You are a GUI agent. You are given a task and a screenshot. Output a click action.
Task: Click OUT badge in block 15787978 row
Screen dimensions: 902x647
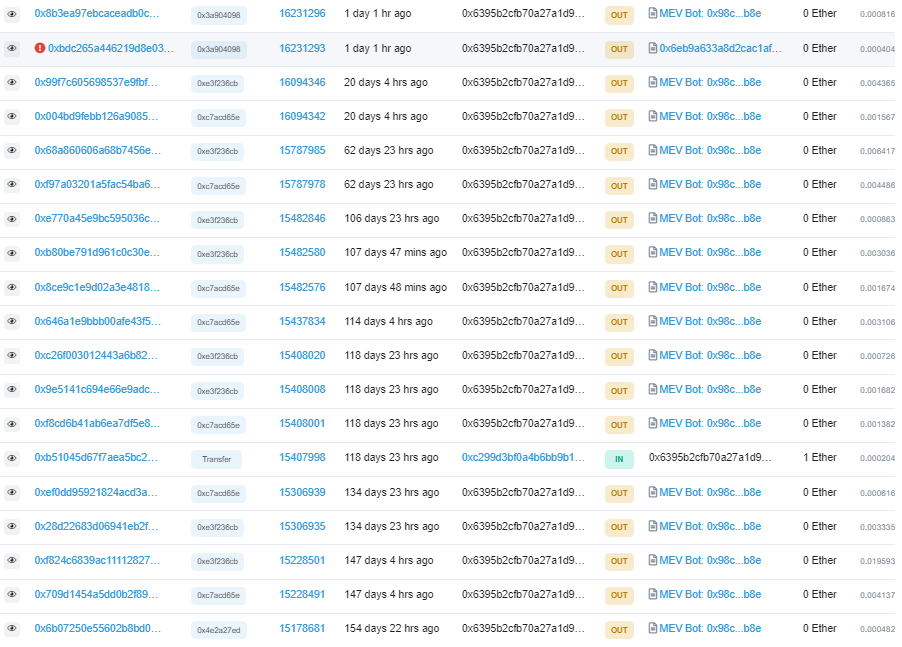click(x=619, y=186)
